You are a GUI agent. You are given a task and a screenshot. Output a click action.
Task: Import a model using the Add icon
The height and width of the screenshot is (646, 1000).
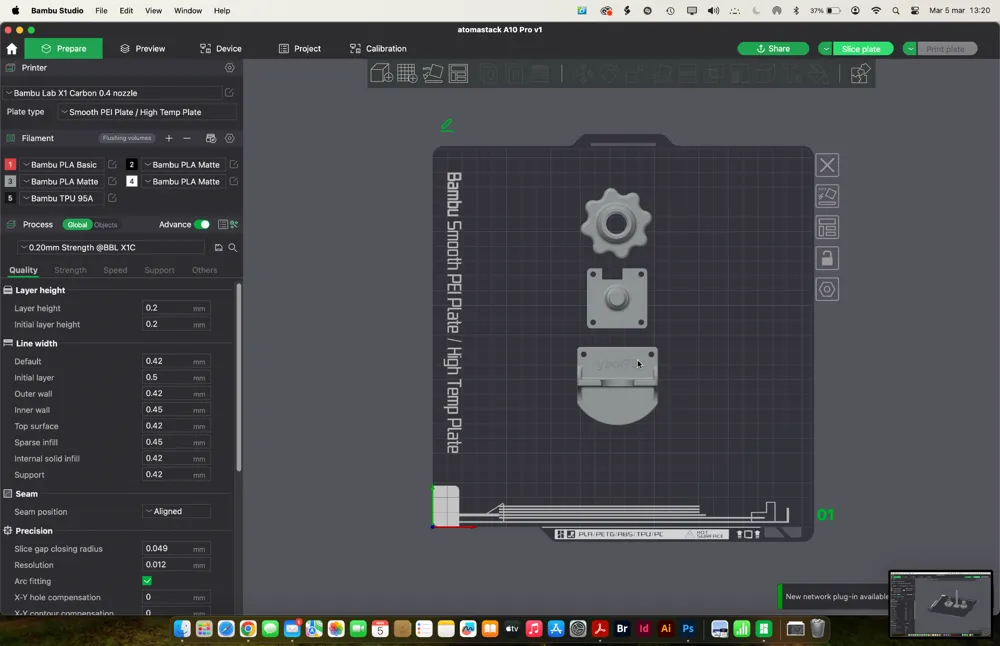381,73
